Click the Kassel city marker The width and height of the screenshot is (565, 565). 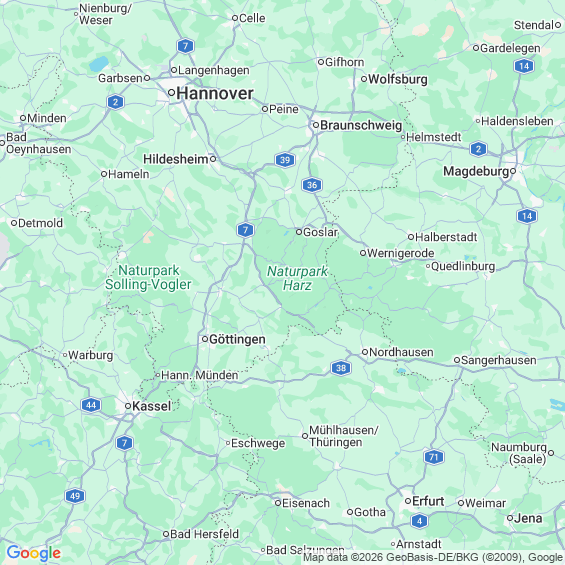point(128,406)
